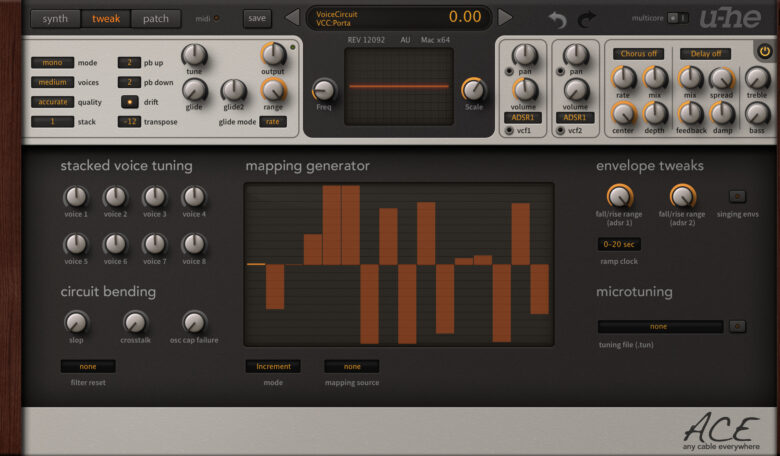This screenshot has height=456, width=780.
Task: Switch to the synth tab
Action: [55, 18]
